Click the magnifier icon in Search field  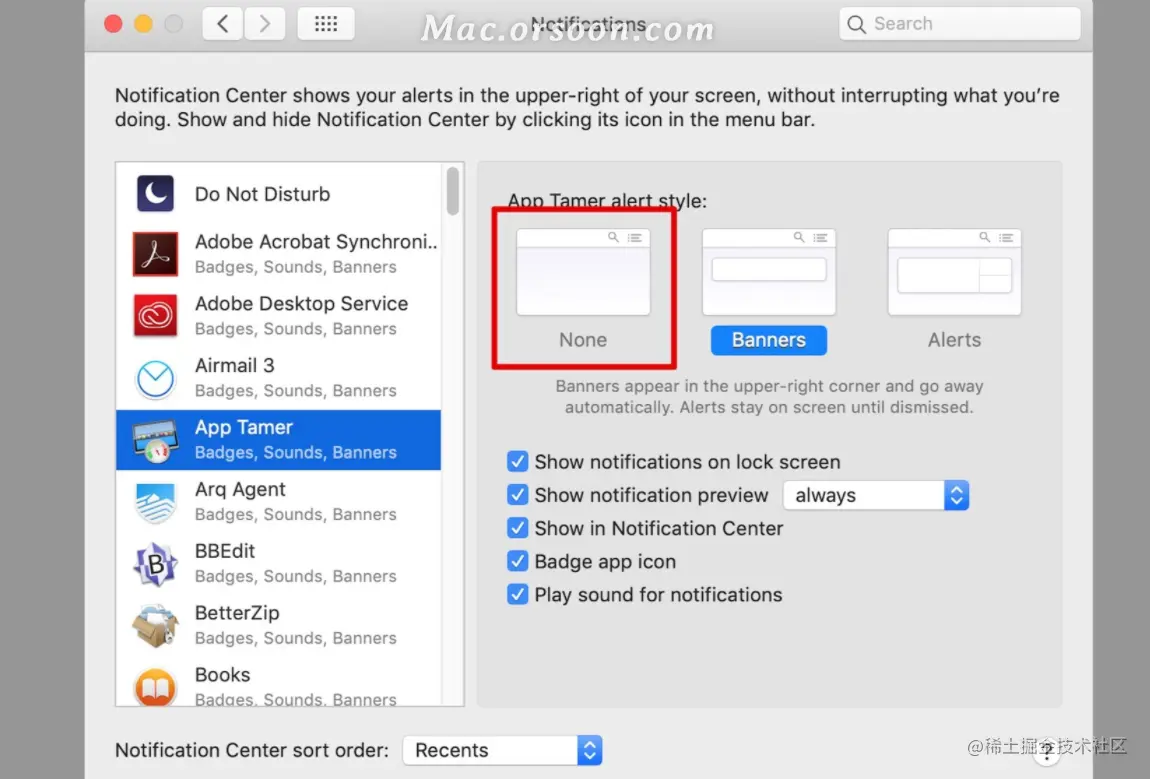coord(856,24)
